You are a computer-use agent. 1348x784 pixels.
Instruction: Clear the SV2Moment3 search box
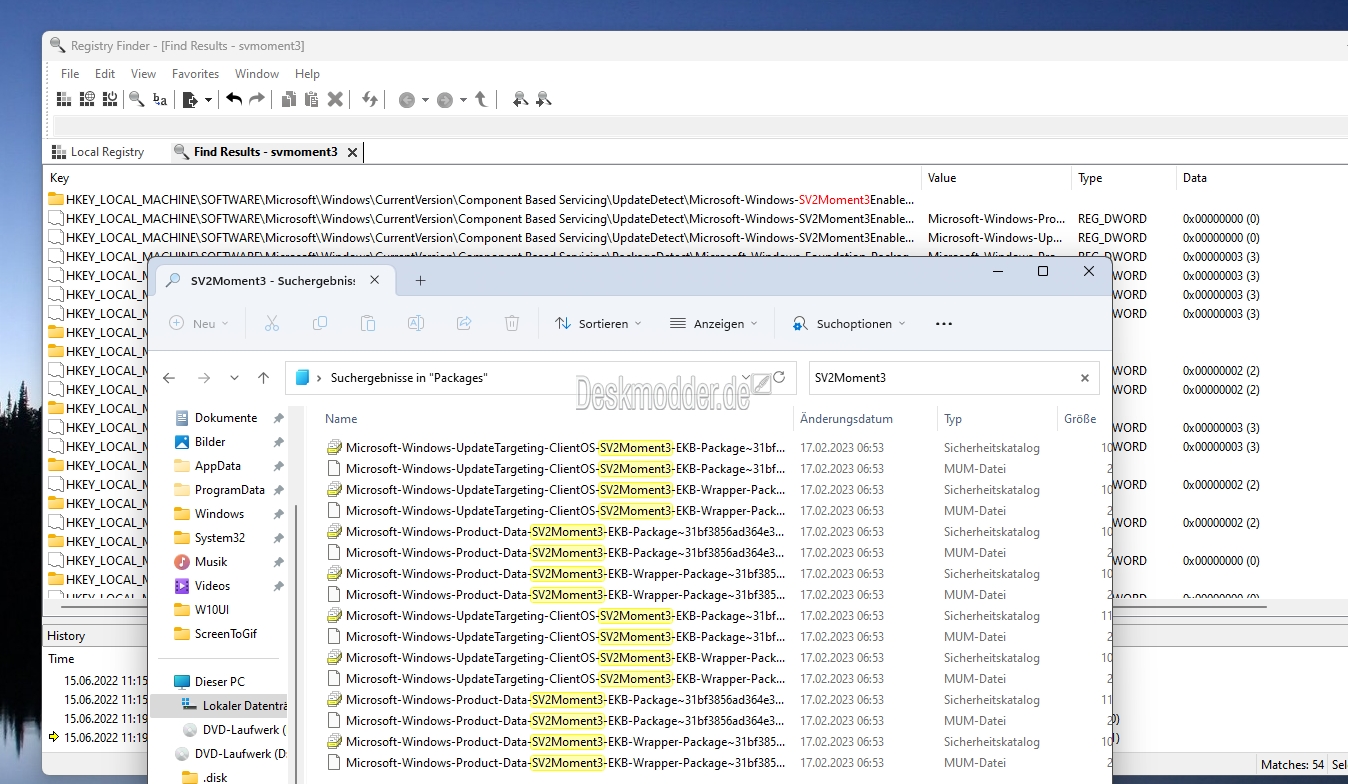pos(1085,378)
